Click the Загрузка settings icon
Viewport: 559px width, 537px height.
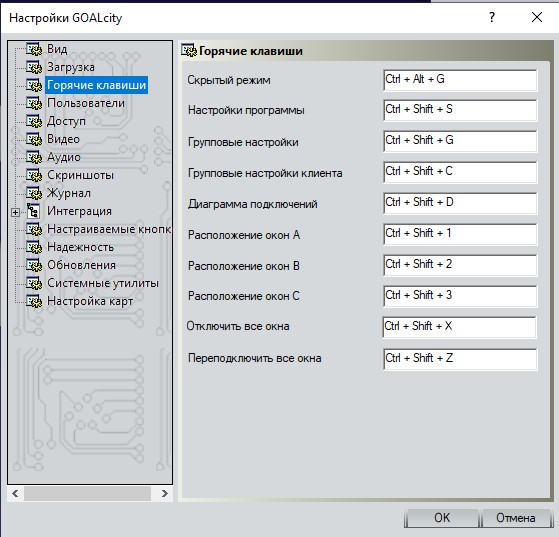[x=34, y=67]
